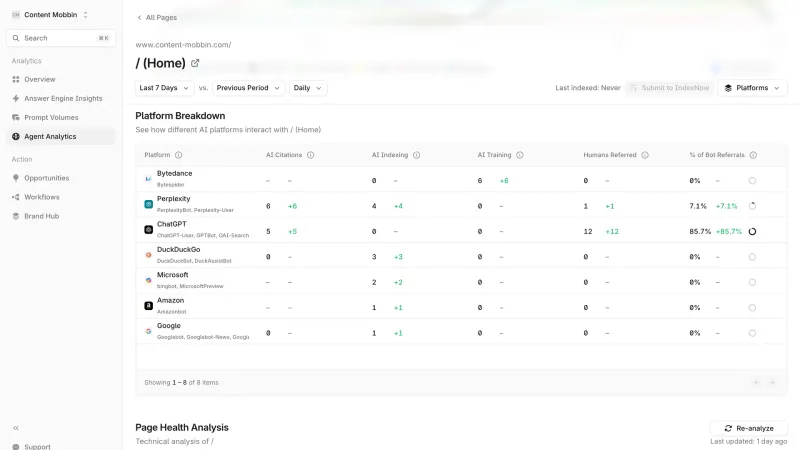The height and width of the screenshot is (450, 800).
Task: Click the Amazon row name
Action: 170,301
